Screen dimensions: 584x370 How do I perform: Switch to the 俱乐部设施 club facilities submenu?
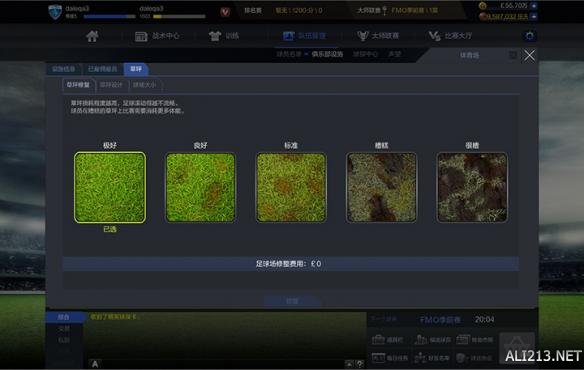327,54
